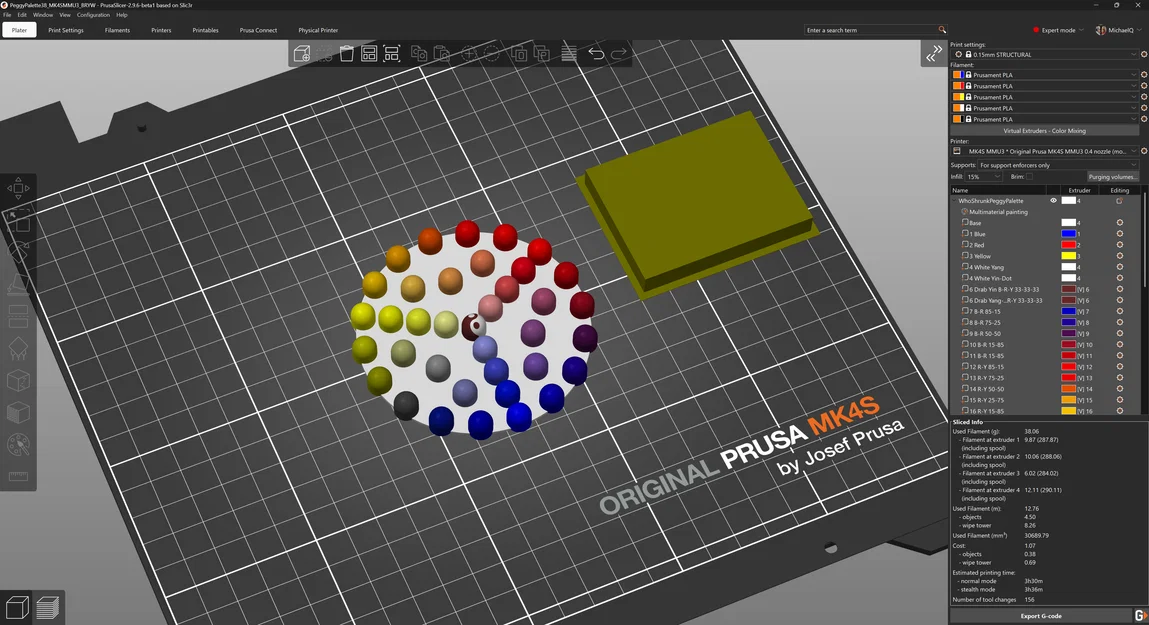The image size is (1149, 625).
Task: Click the Undo arrow icon
Action: (596, 53)
